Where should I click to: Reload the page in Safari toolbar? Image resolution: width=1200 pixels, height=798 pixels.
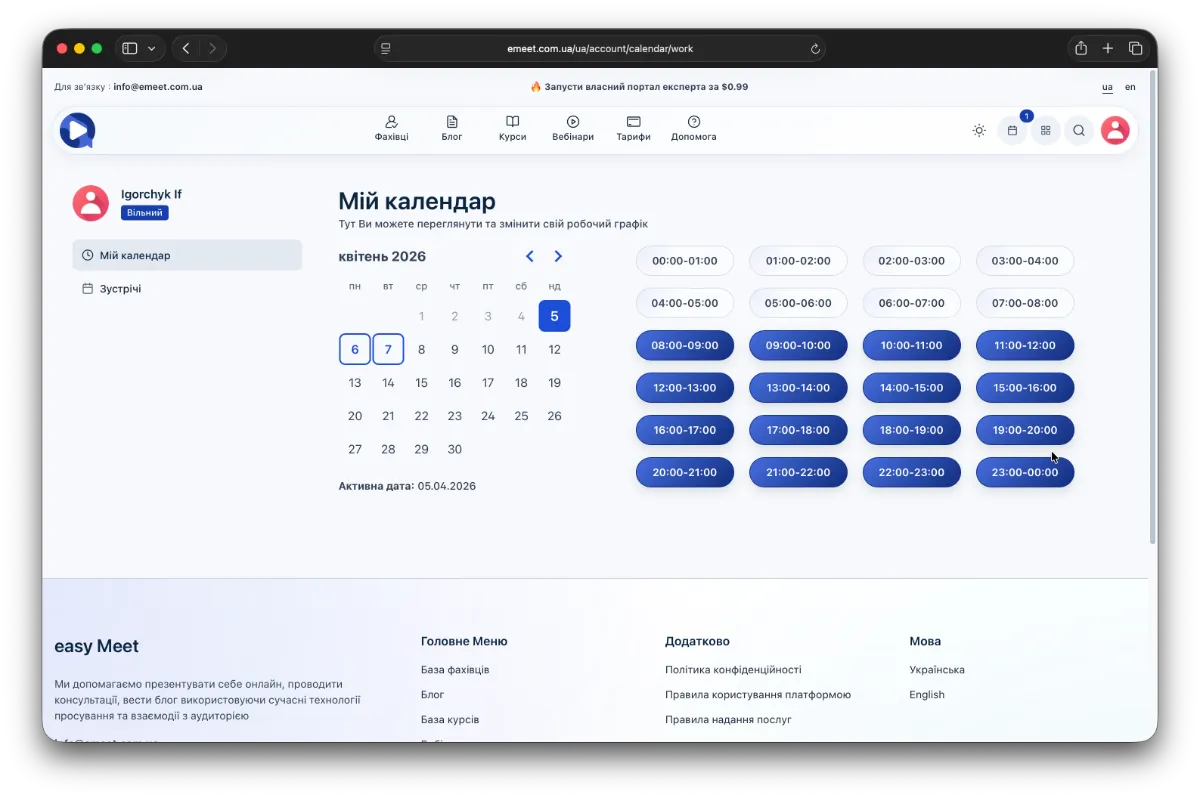pos(815,48)
